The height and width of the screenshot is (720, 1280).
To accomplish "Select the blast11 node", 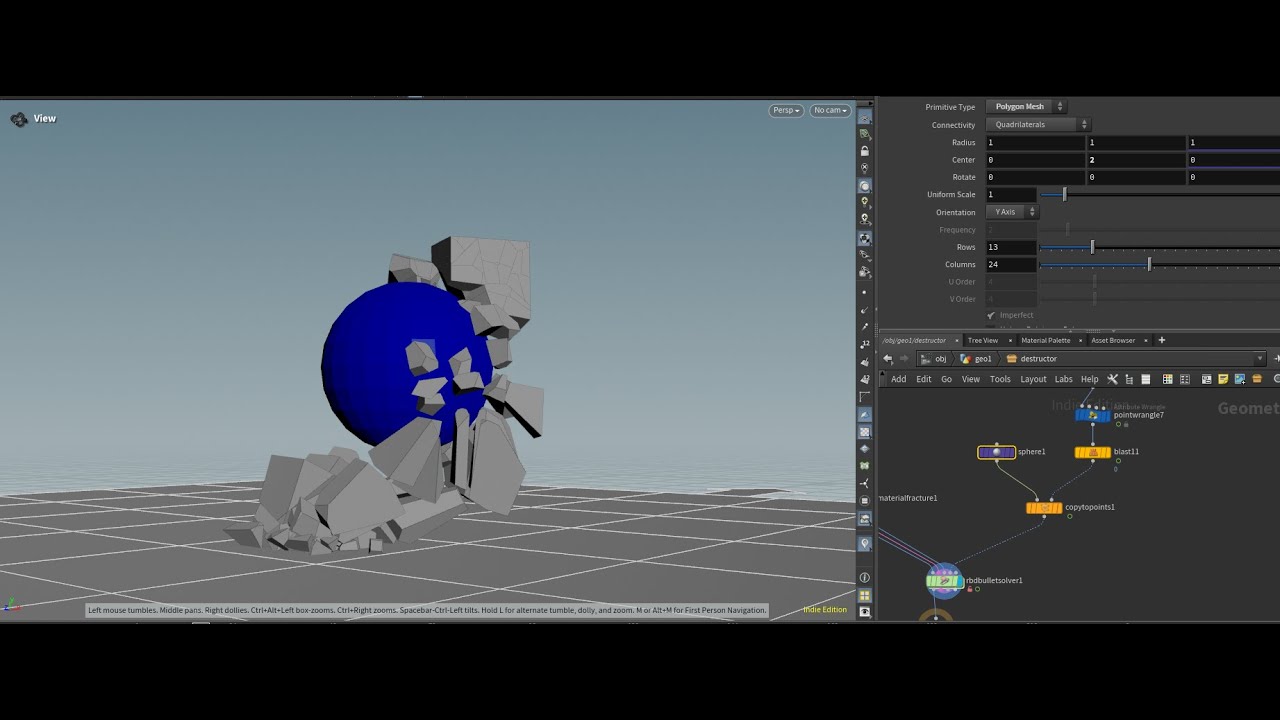I will click(x=1092, y=452).
